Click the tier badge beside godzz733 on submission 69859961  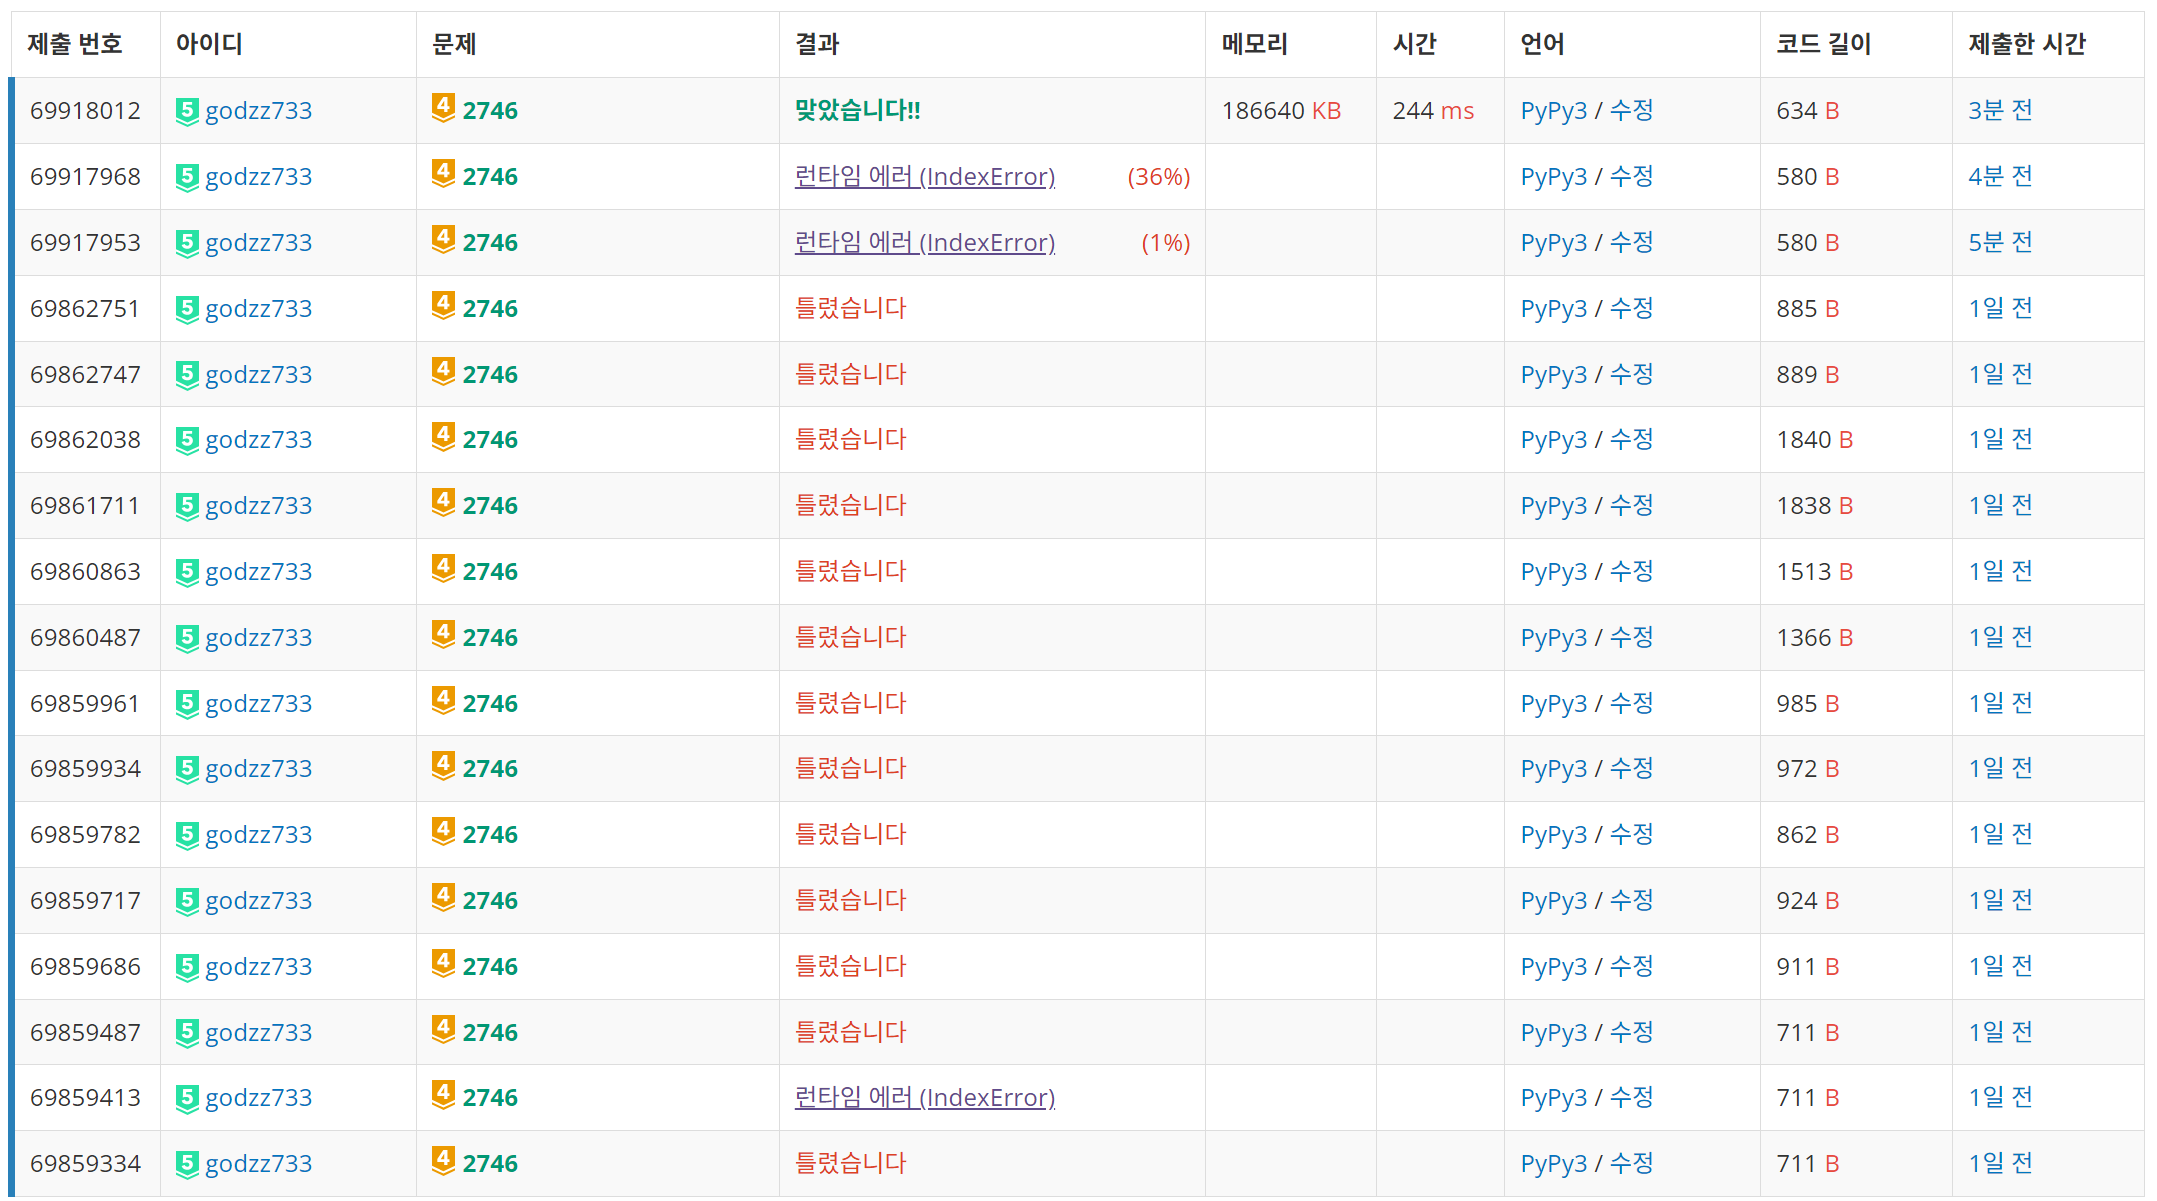(x=187, y=704)
